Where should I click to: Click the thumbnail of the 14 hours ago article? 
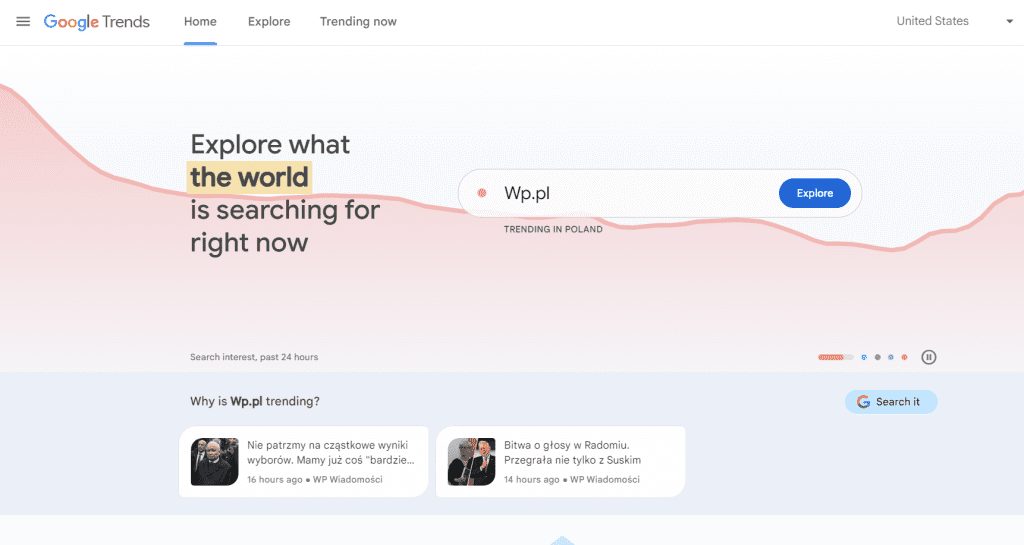[472, 461]
